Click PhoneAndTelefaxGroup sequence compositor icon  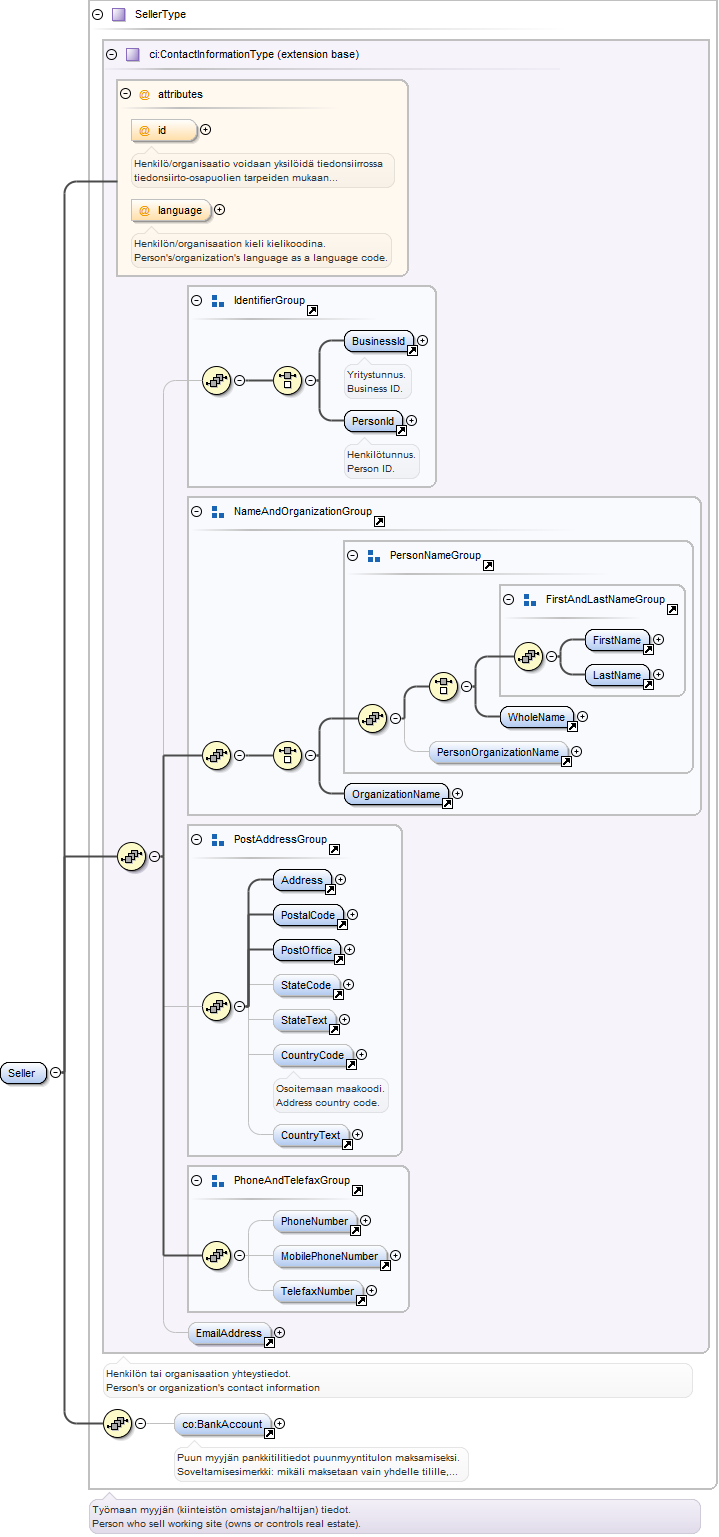(x=217, y=1255)
